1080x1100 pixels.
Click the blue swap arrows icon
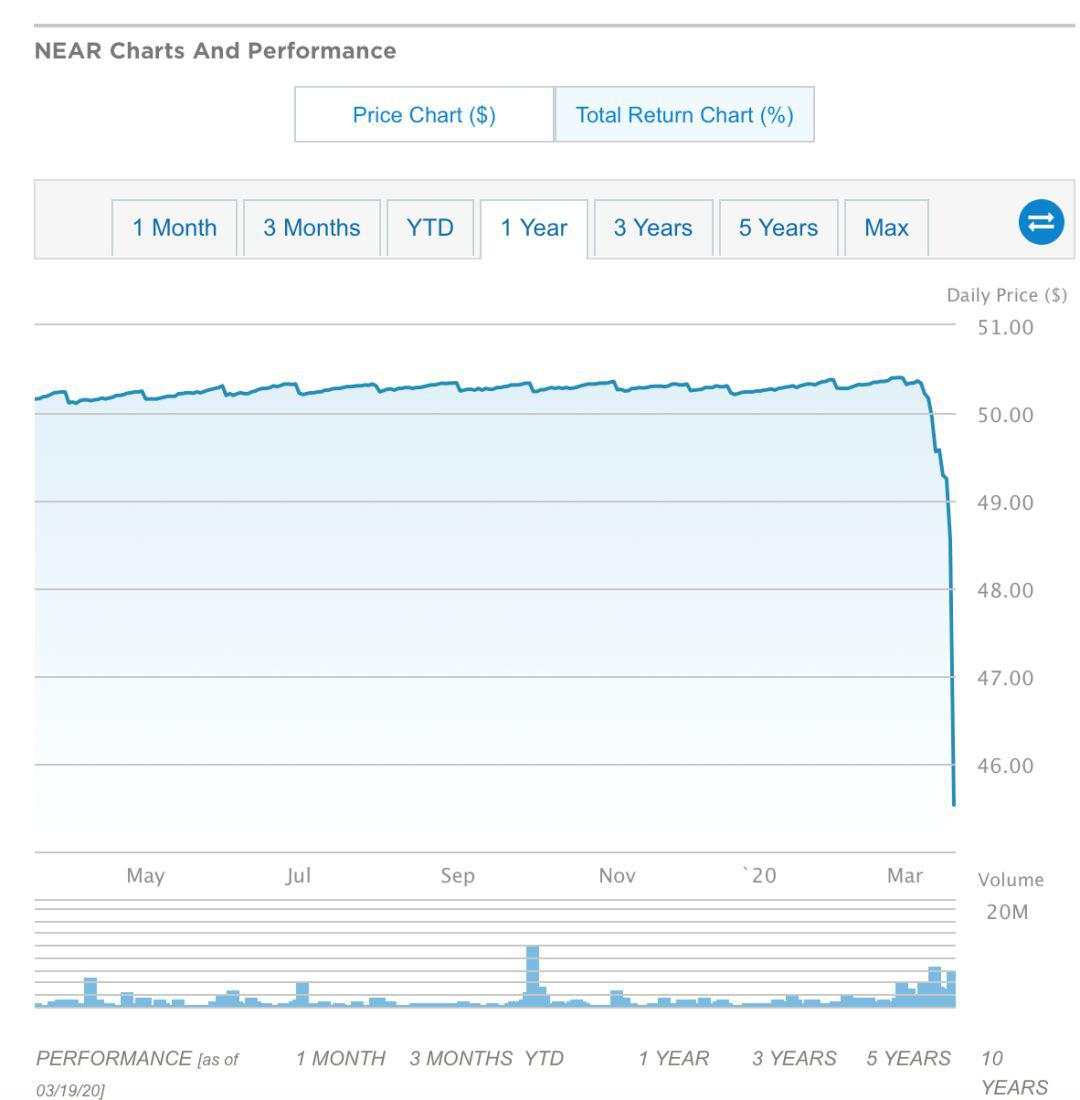pos(1041,222)
